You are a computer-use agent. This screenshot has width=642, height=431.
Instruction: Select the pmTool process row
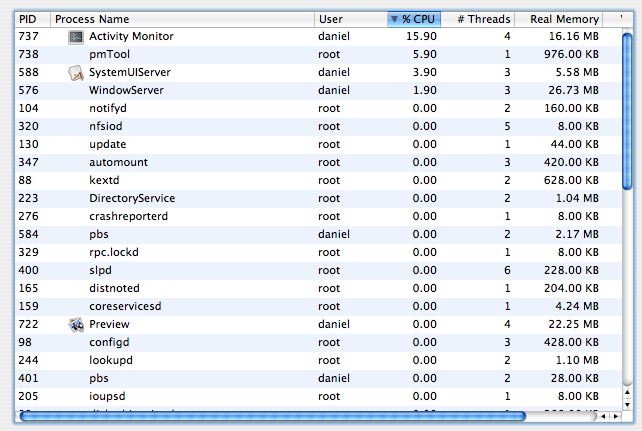point(318,54)
